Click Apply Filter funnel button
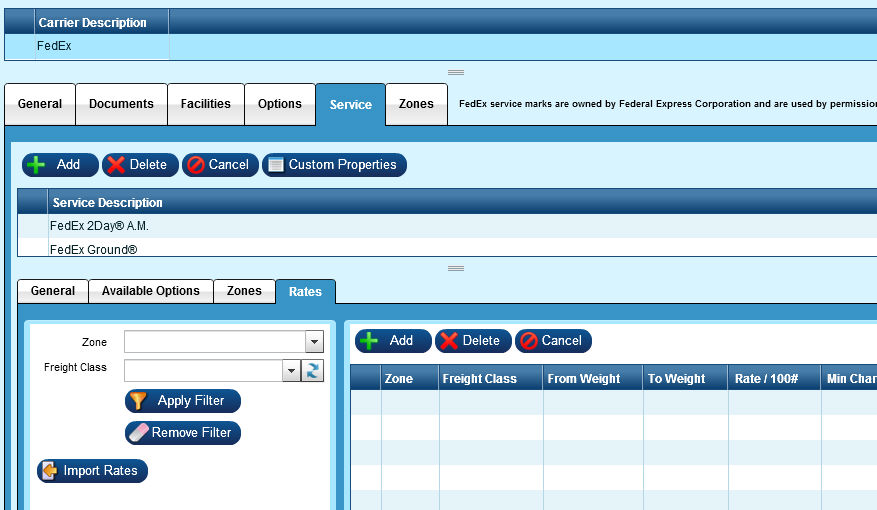Screen dimensions: 877x510 (x=182, y=401)
